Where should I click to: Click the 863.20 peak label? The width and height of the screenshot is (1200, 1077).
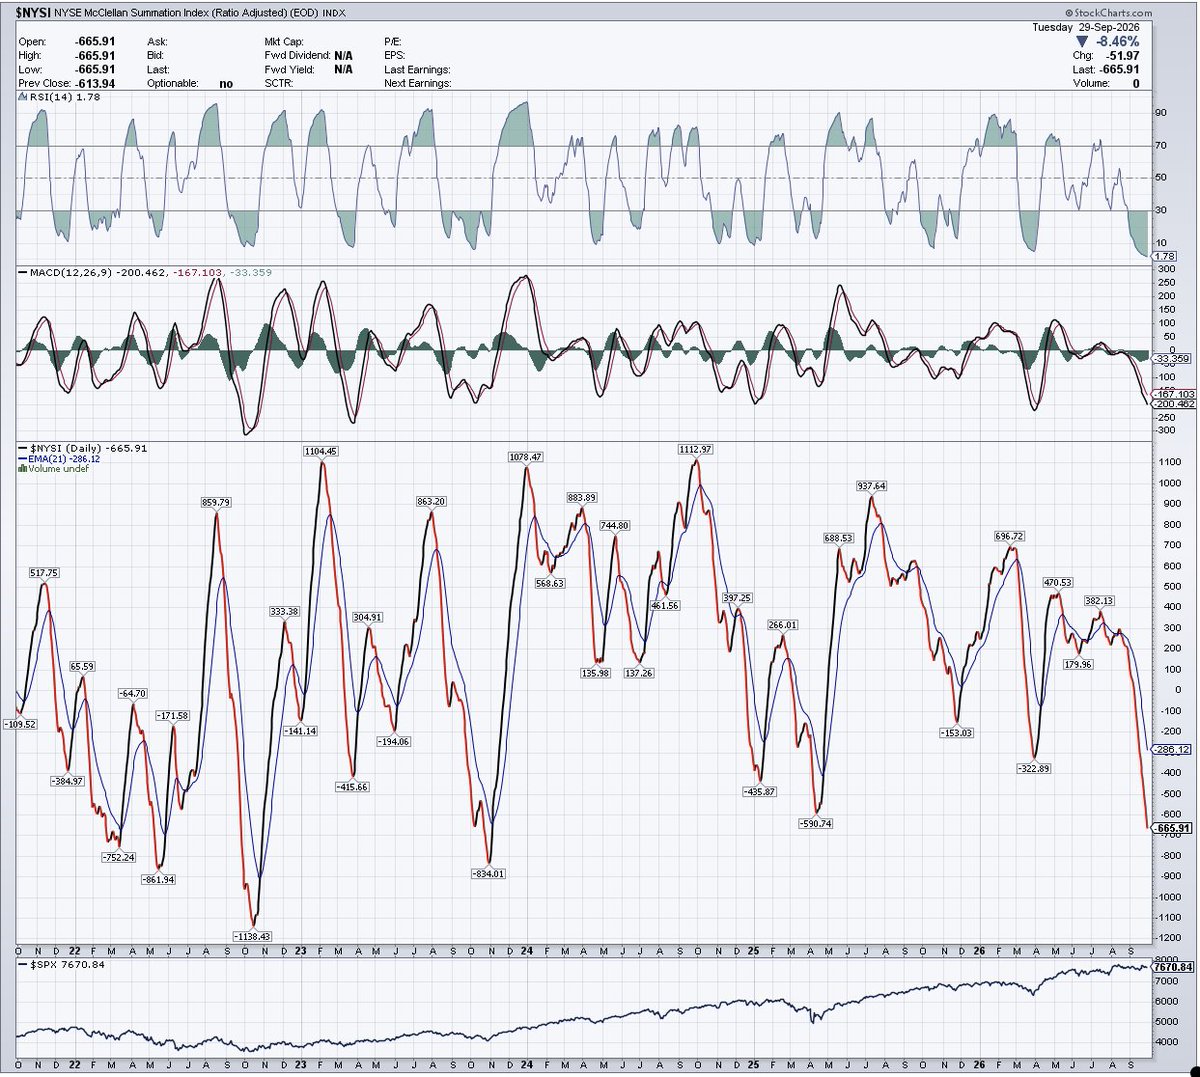(x=431, y=501)
